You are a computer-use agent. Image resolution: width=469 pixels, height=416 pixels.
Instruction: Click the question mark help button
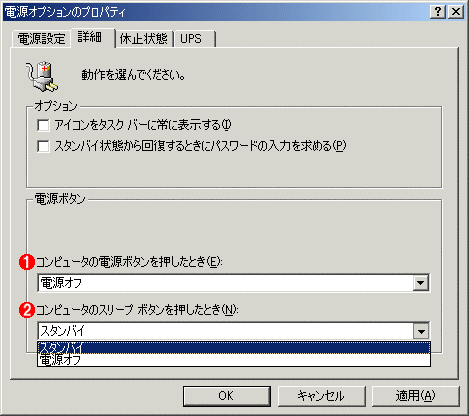[x=438, y=12]
